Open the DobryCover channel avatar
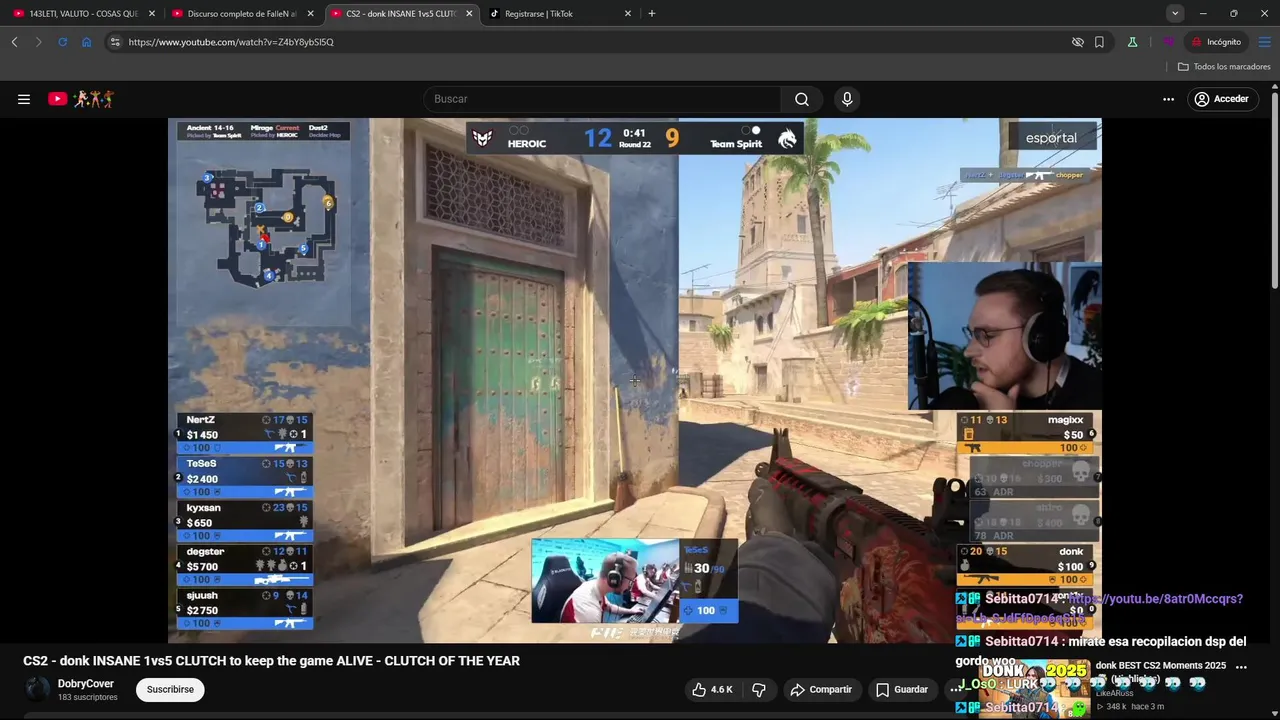 tap(37, 690)
